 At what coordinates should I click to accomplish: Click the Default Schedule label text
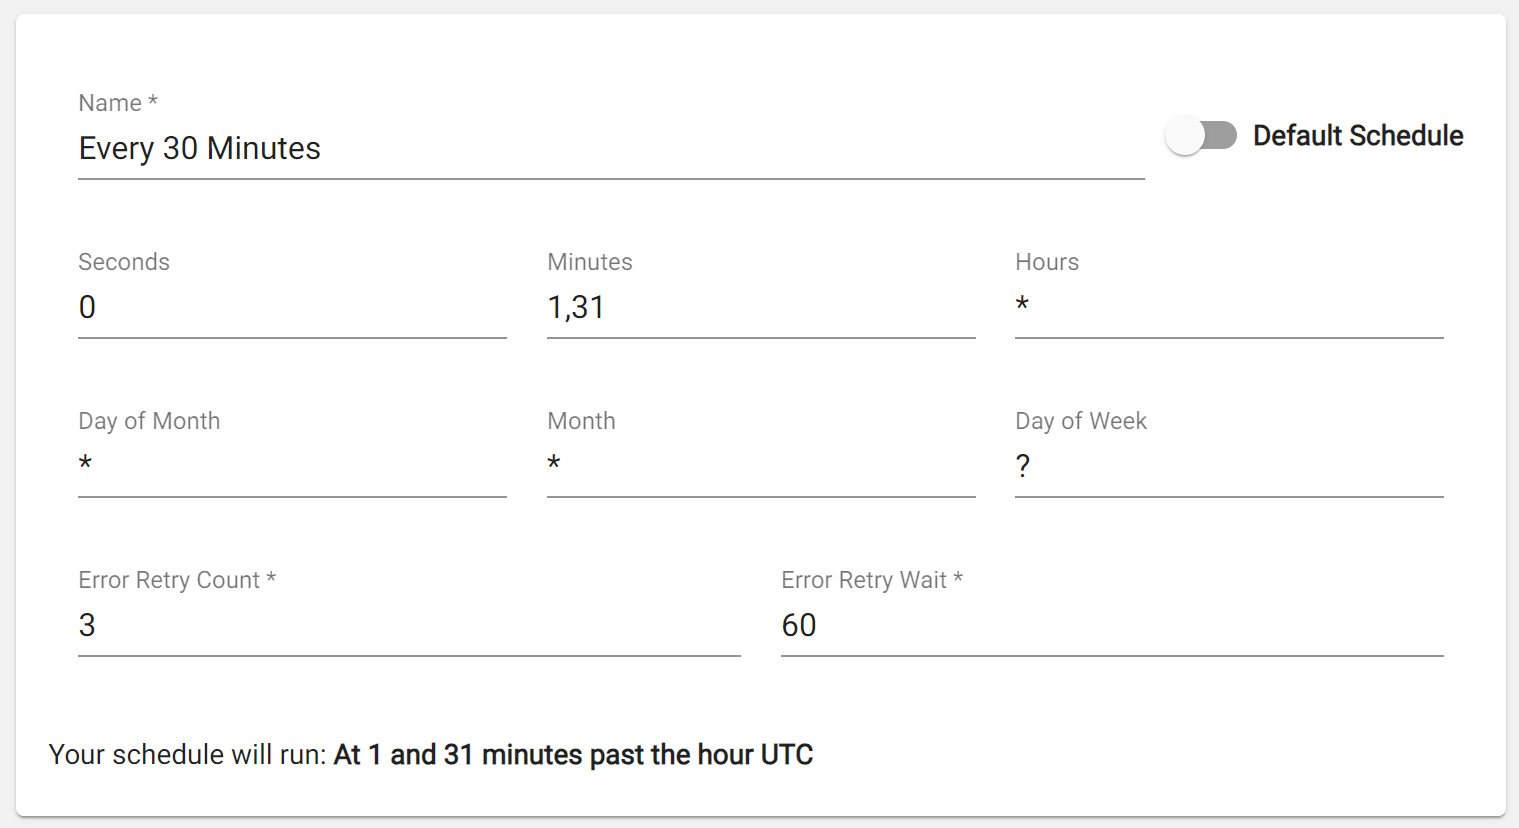coord(1358,135)
